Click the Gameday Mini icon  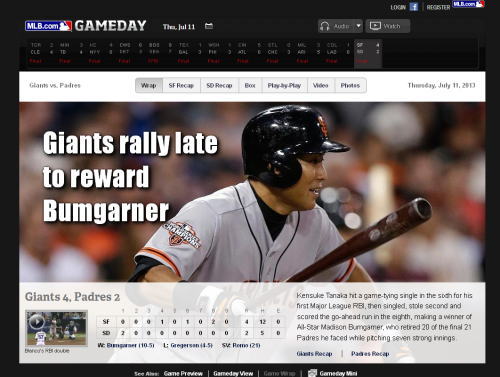pos(312,373)
